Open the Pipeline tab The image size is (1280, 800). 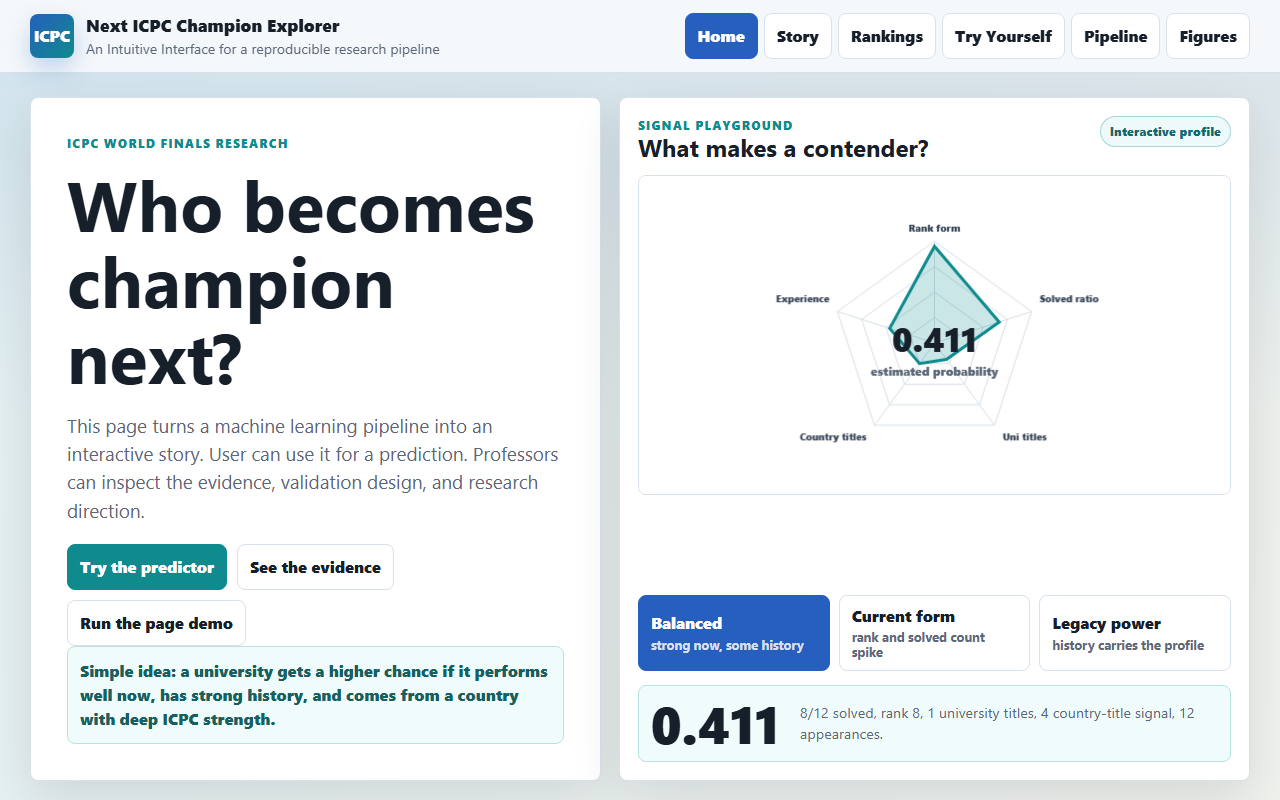click(1115, 36)
